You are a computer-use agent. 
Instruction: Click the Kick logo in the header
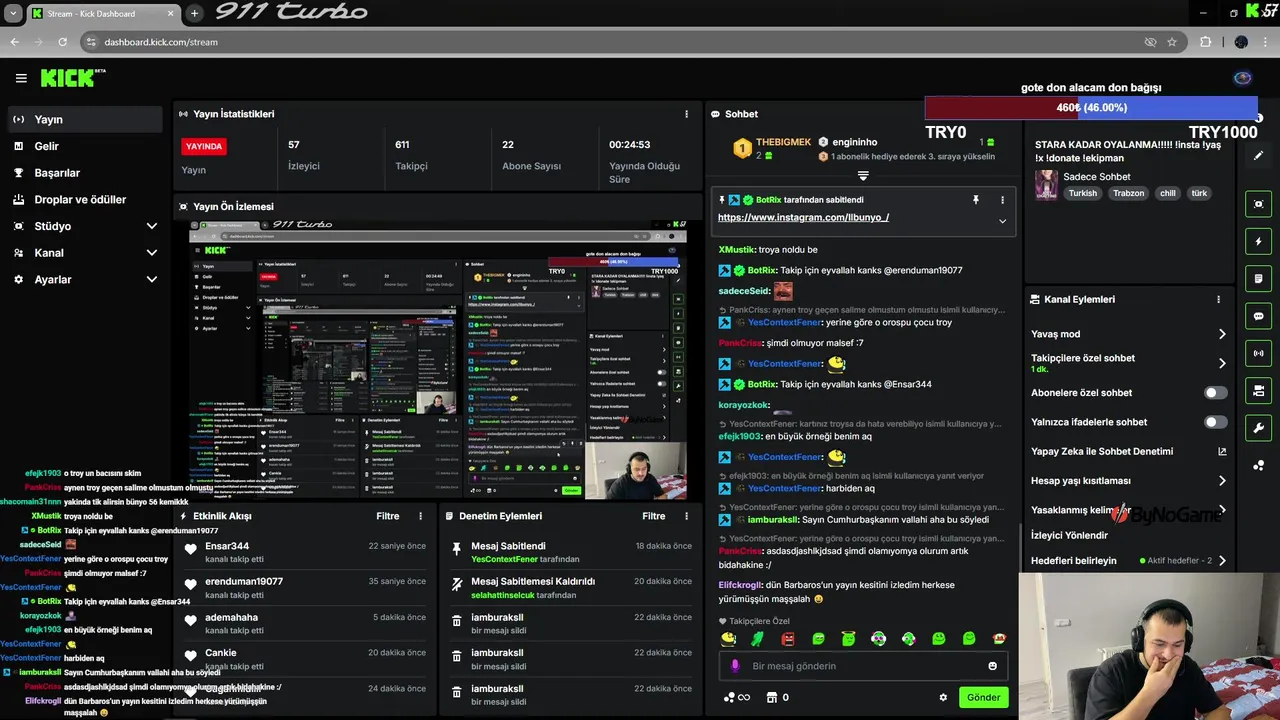(72, 78)
